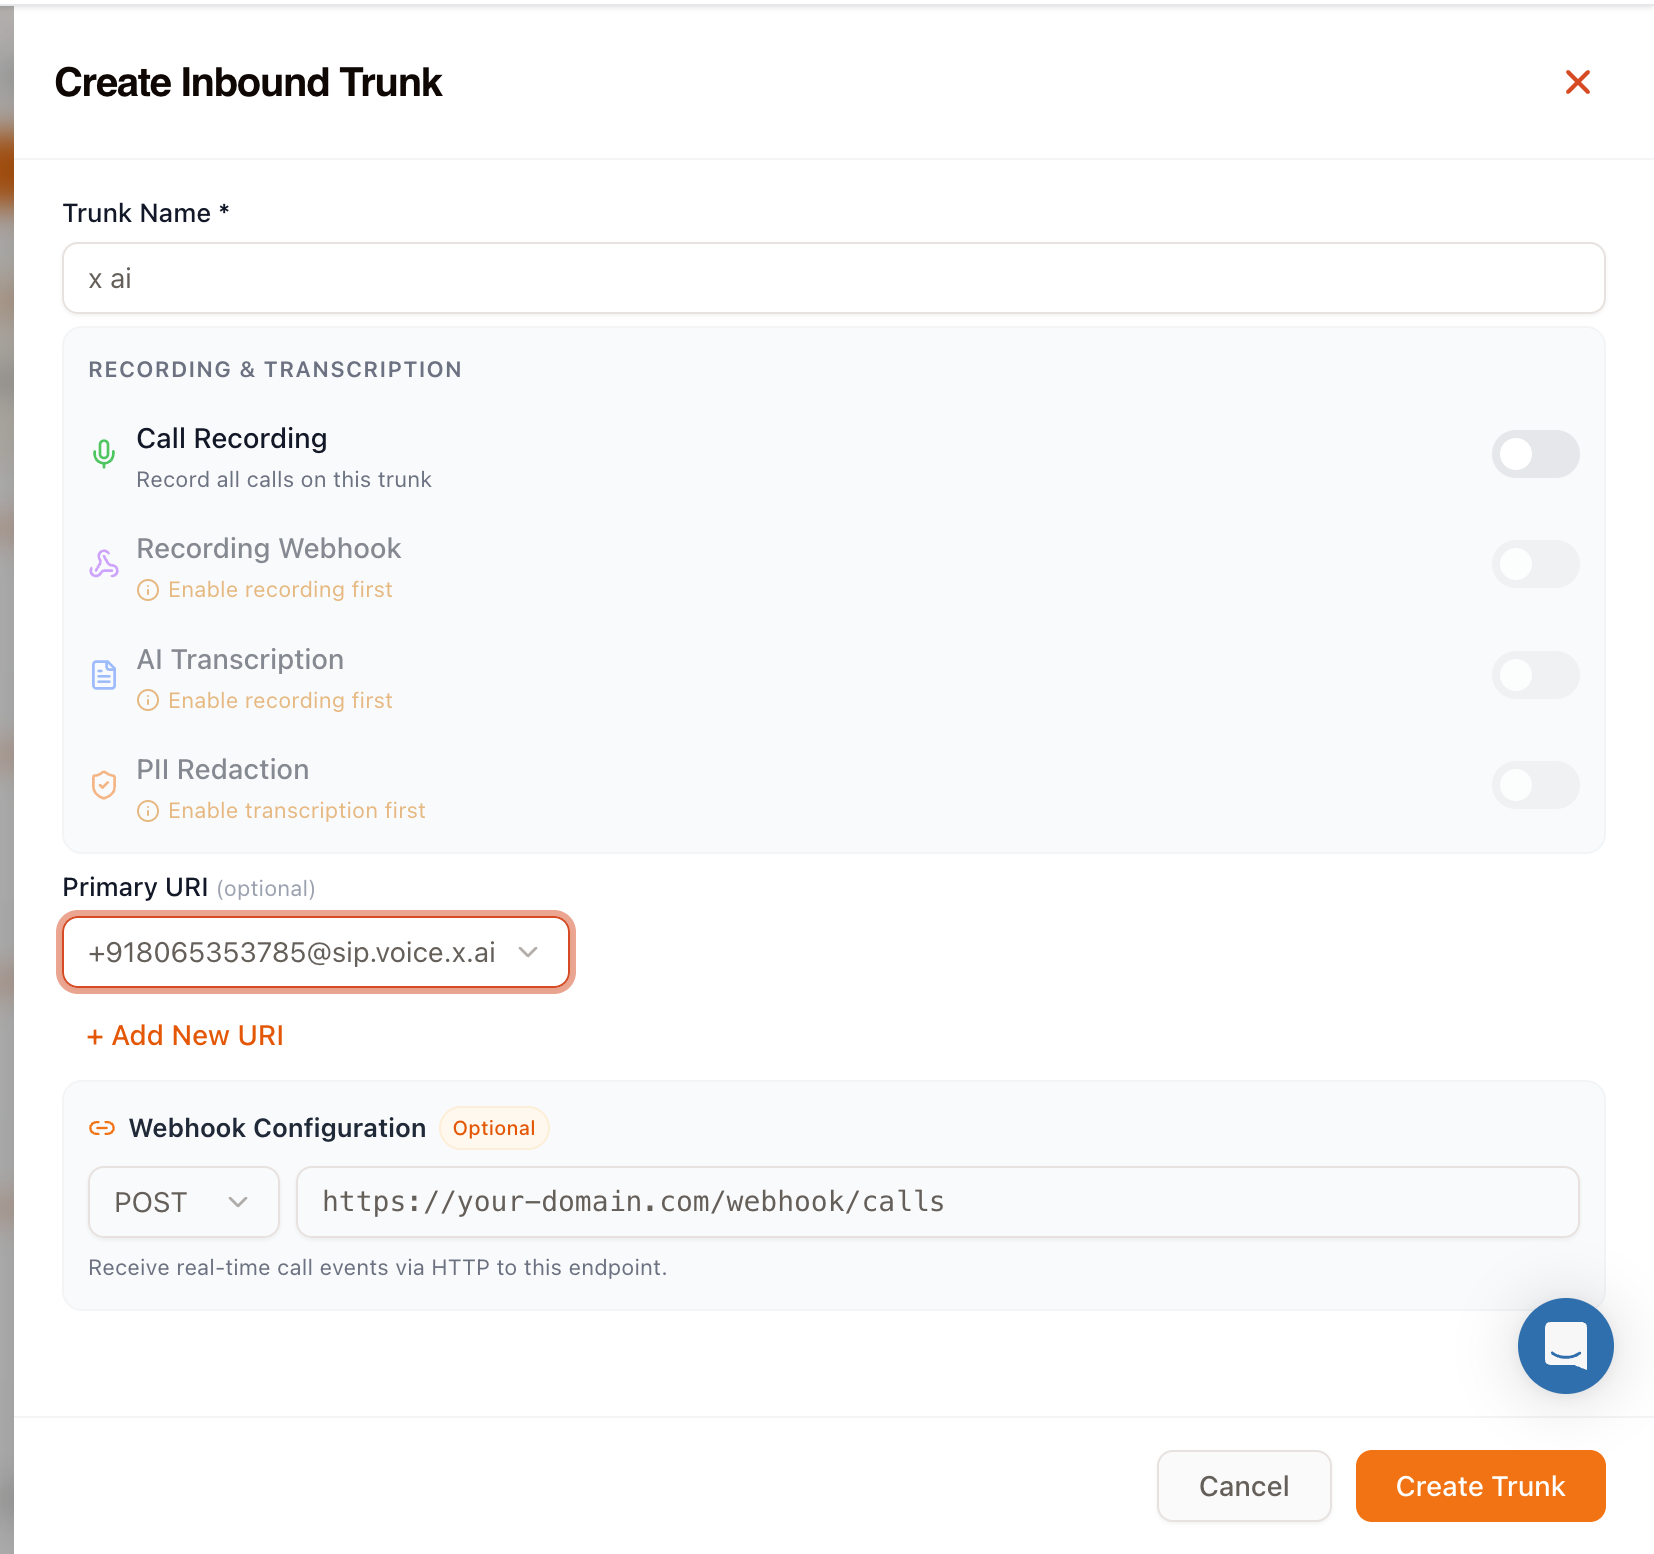The image size is (1654, 1554).
Task: Click the blue AI Transcription document icon
Action: tap(104, 675)
